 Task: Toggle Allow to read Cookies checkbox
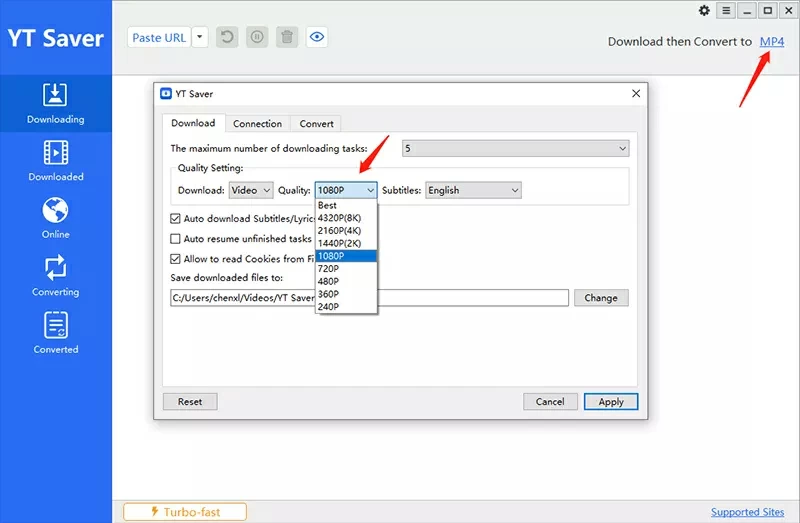176,259
